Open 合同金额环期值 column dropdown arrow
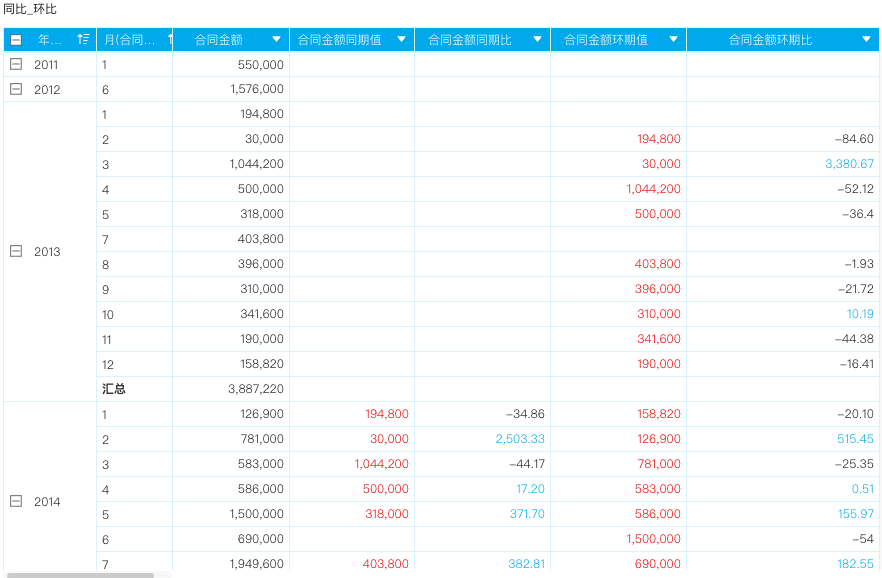 coord(673,39)
